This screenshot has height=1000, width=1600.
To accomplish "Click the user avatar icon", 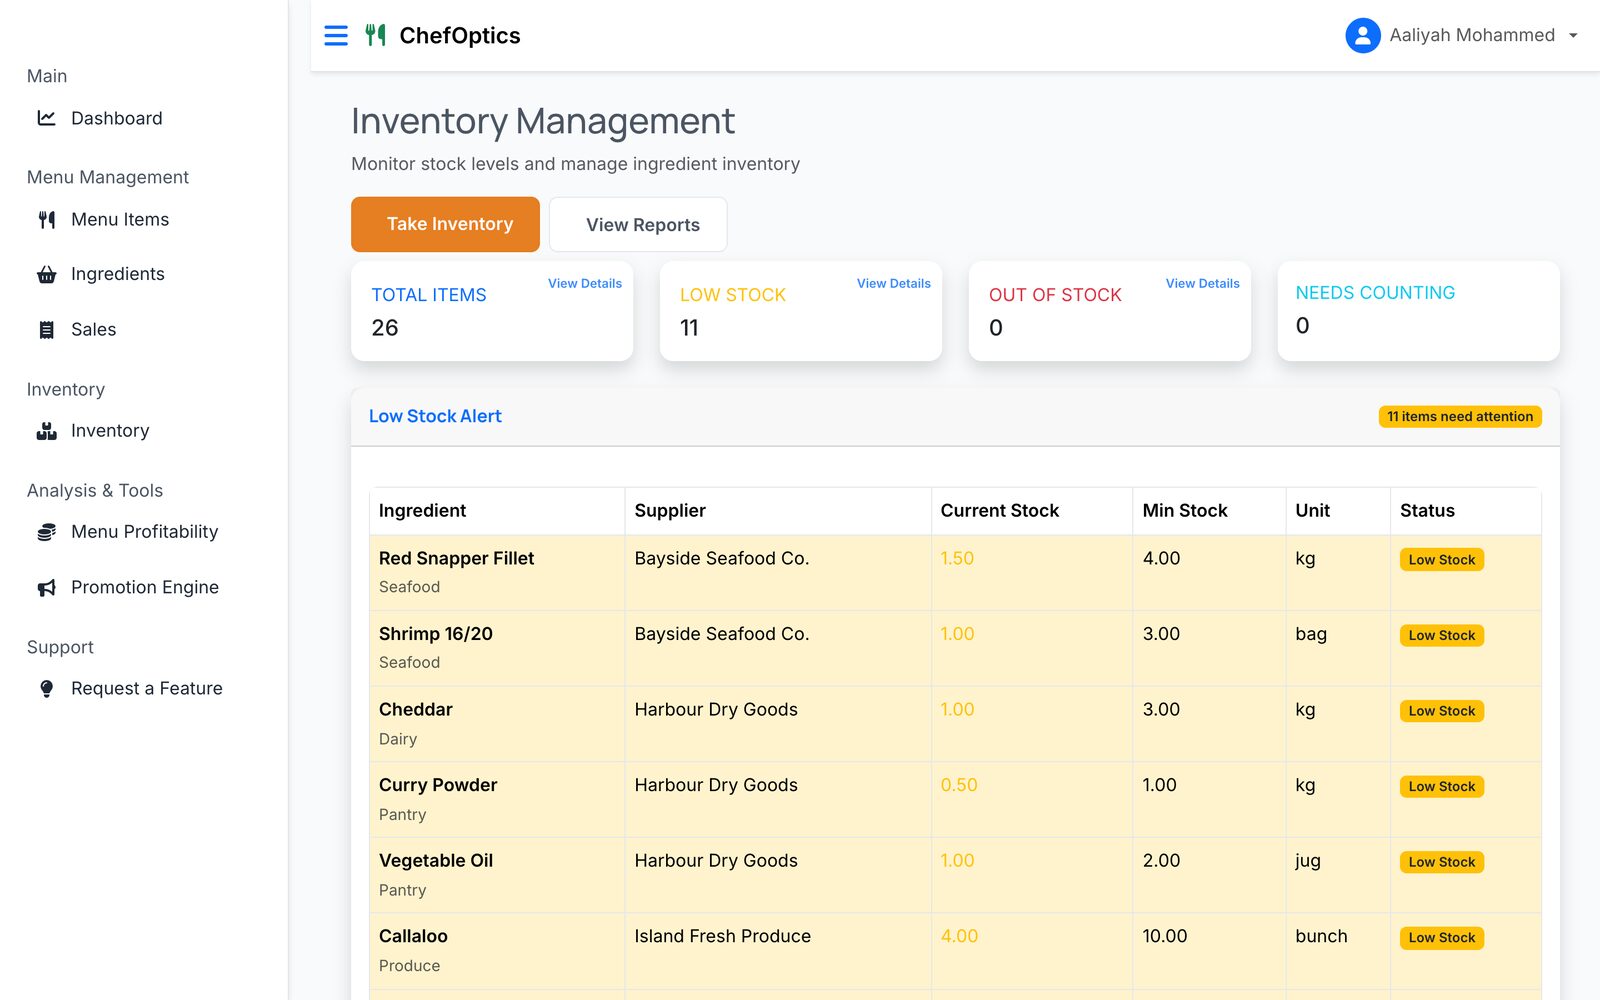I will [x=1363, y=36].
